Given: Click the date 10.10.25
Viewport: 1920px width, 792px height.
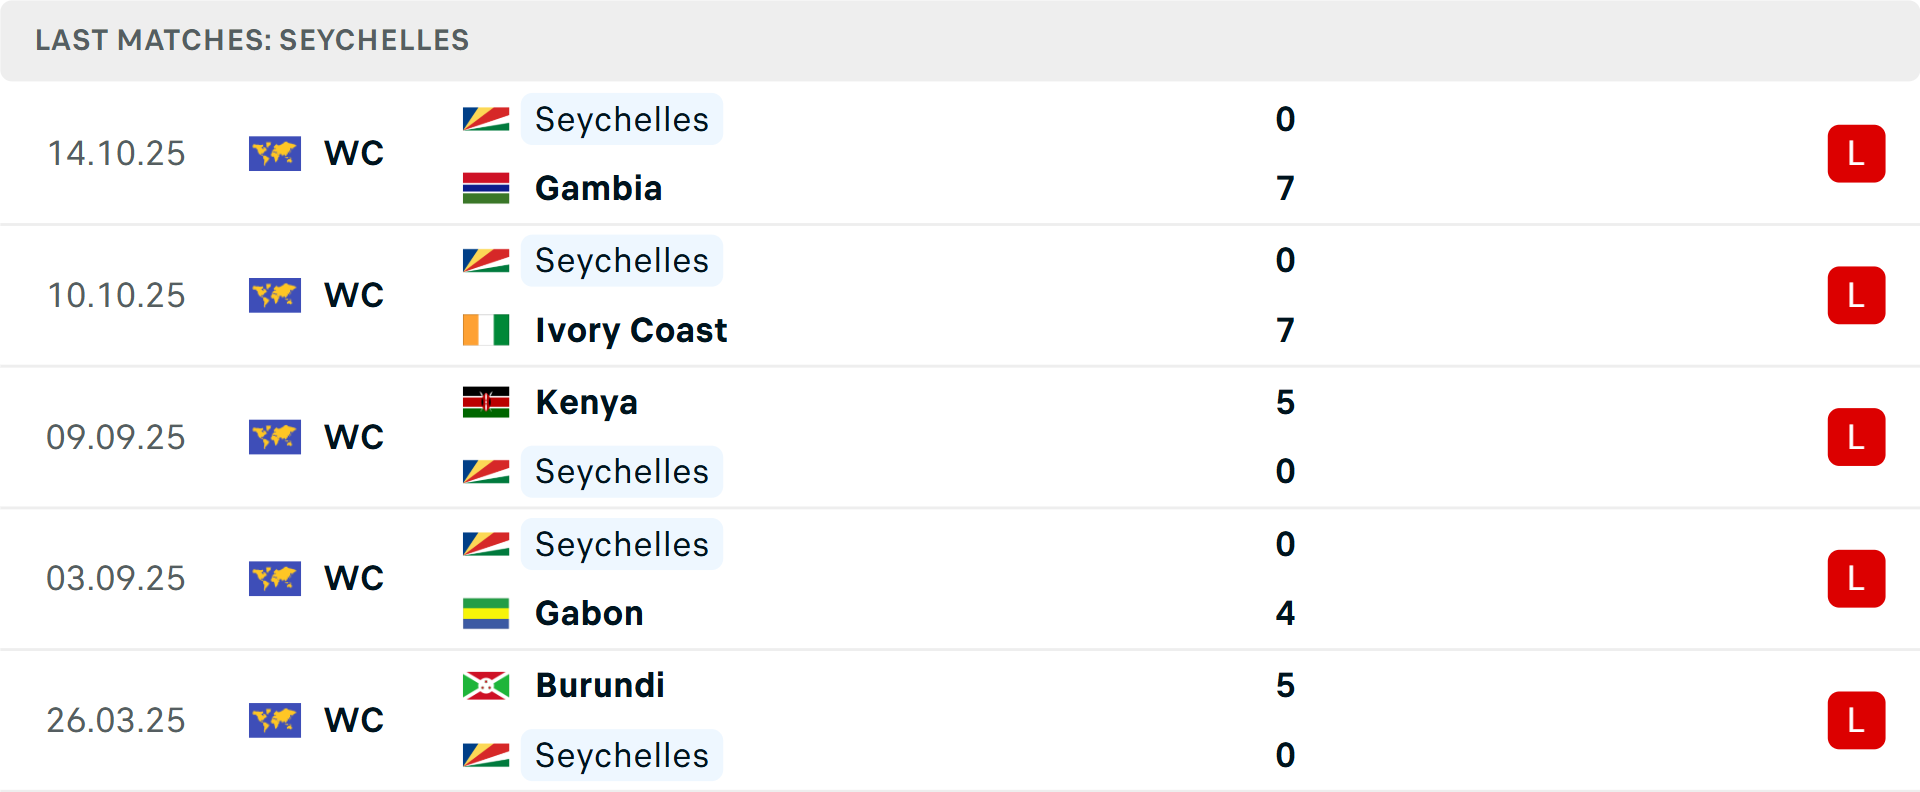Looking at the screenshot, I should point(116,295).
